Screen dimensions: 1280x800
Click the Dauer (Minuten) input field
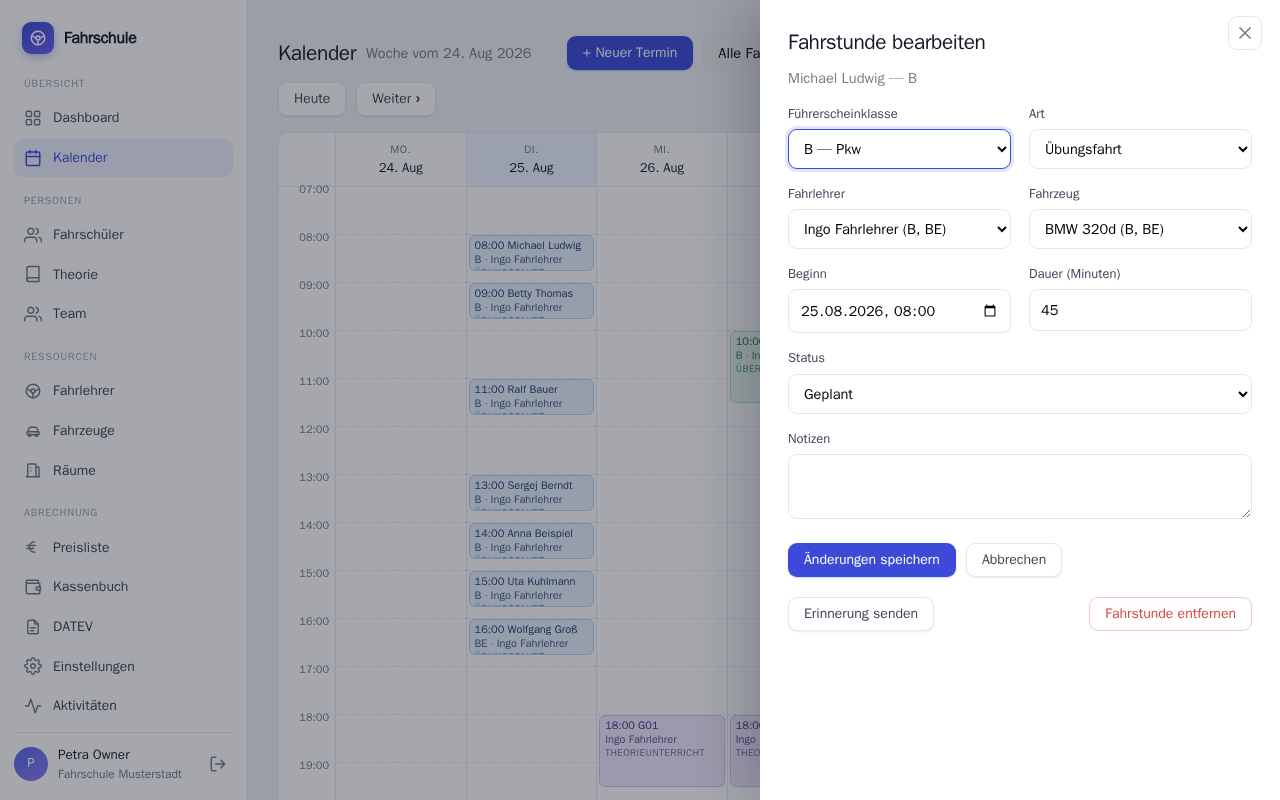[1140, 310]
